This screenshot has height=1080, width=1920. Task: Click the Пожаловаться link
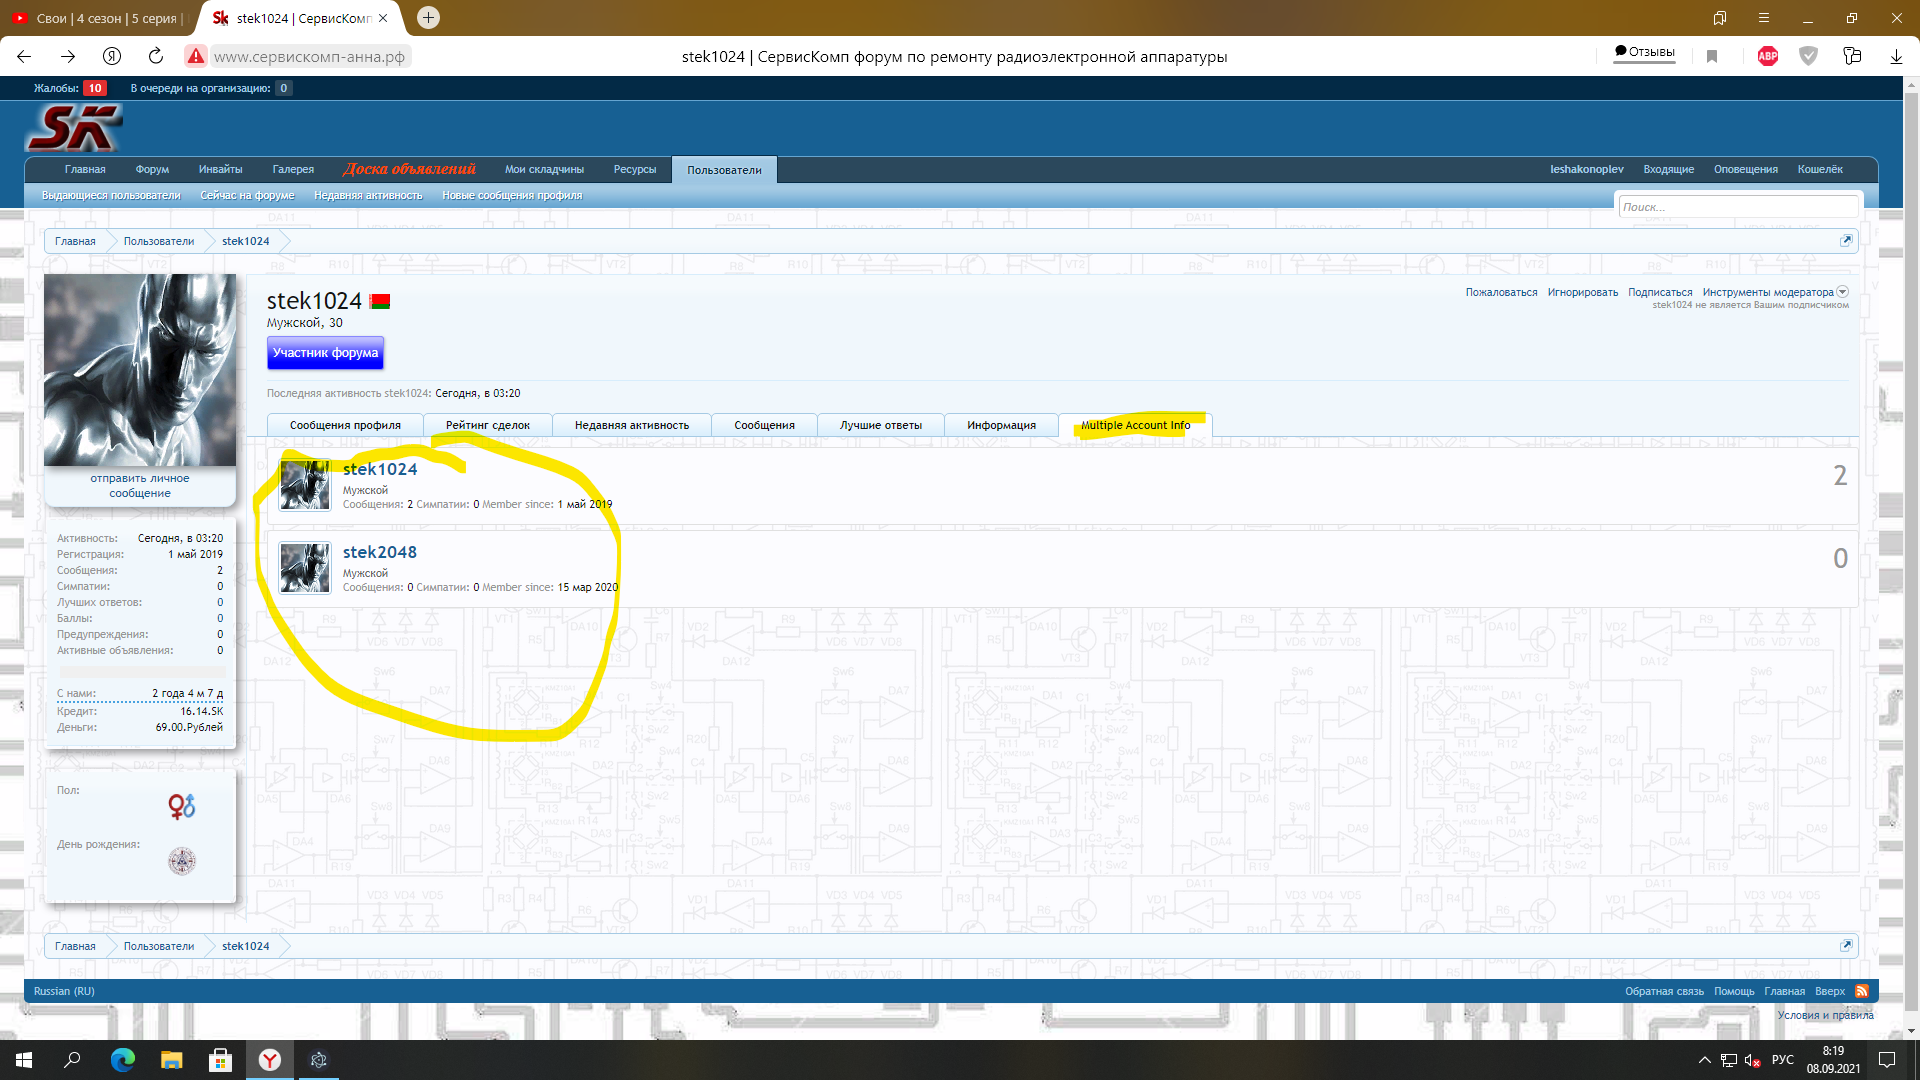click(x=1501, y=292)
